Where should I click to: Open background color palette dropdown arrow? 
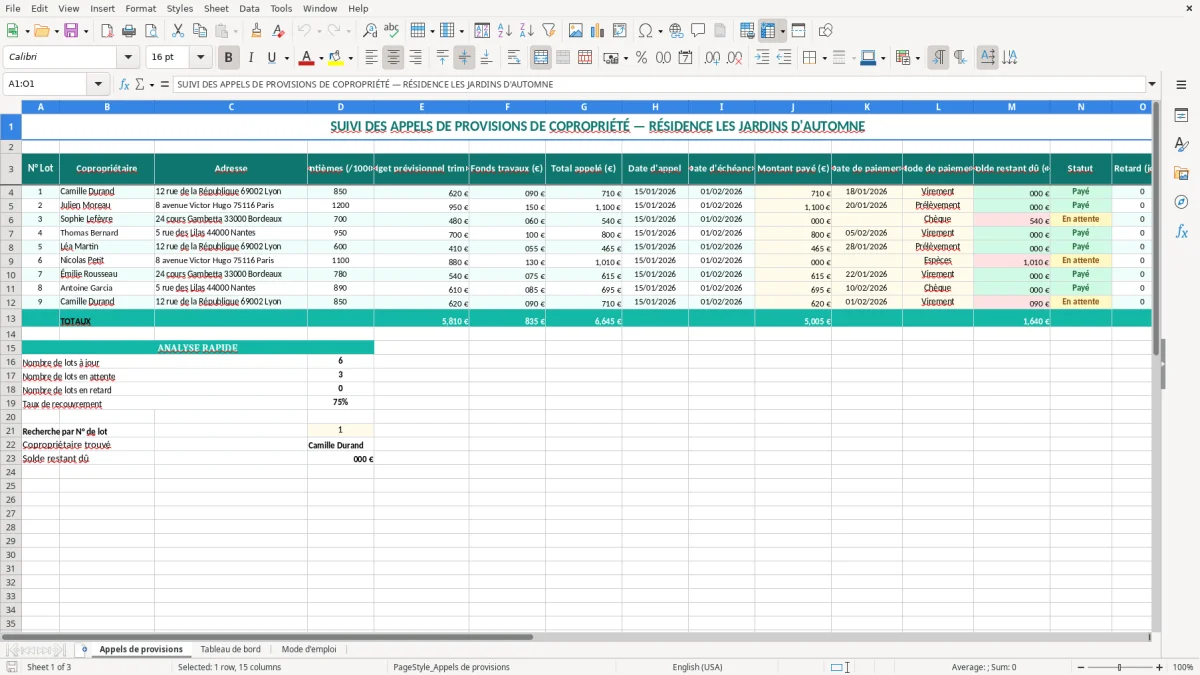click(x=350, y=58)
